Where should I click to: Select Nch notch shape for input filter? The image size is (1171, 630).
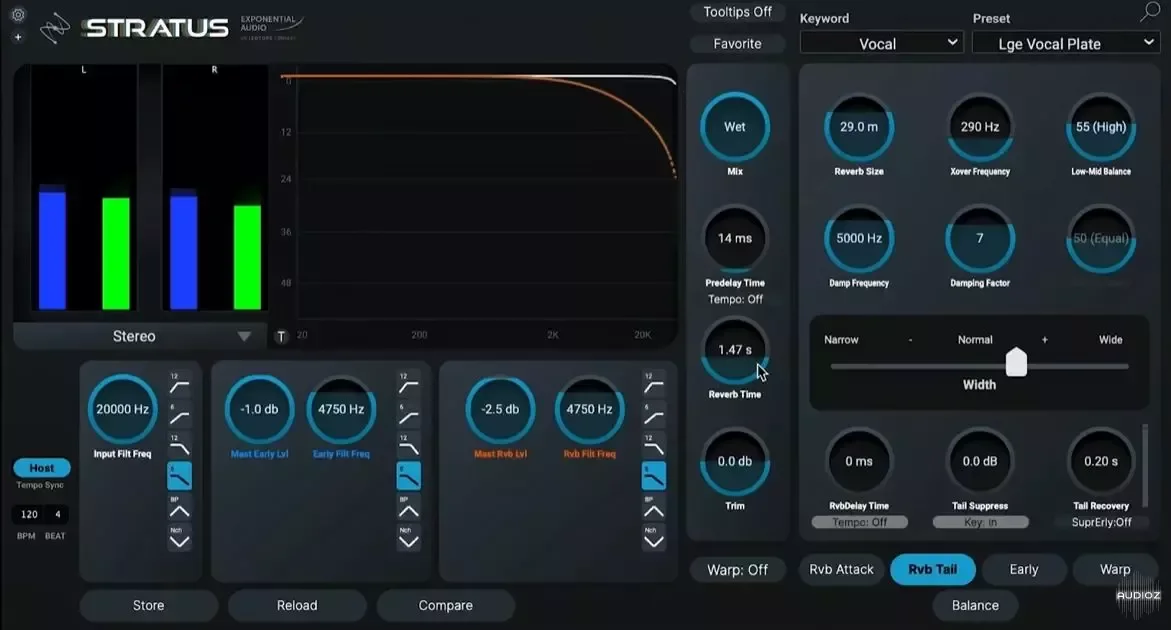[179, 538]
